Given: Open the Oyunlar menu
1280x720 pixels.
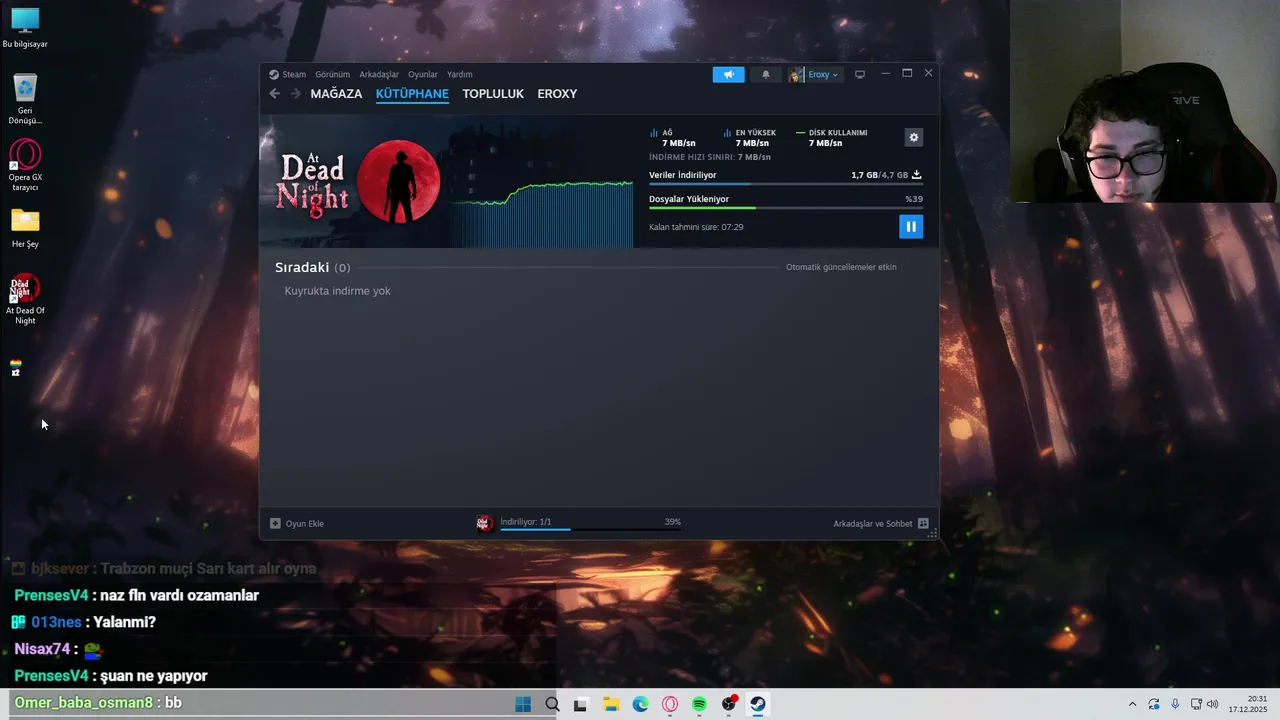Looking at the screenshot, I should coord(423,74).
